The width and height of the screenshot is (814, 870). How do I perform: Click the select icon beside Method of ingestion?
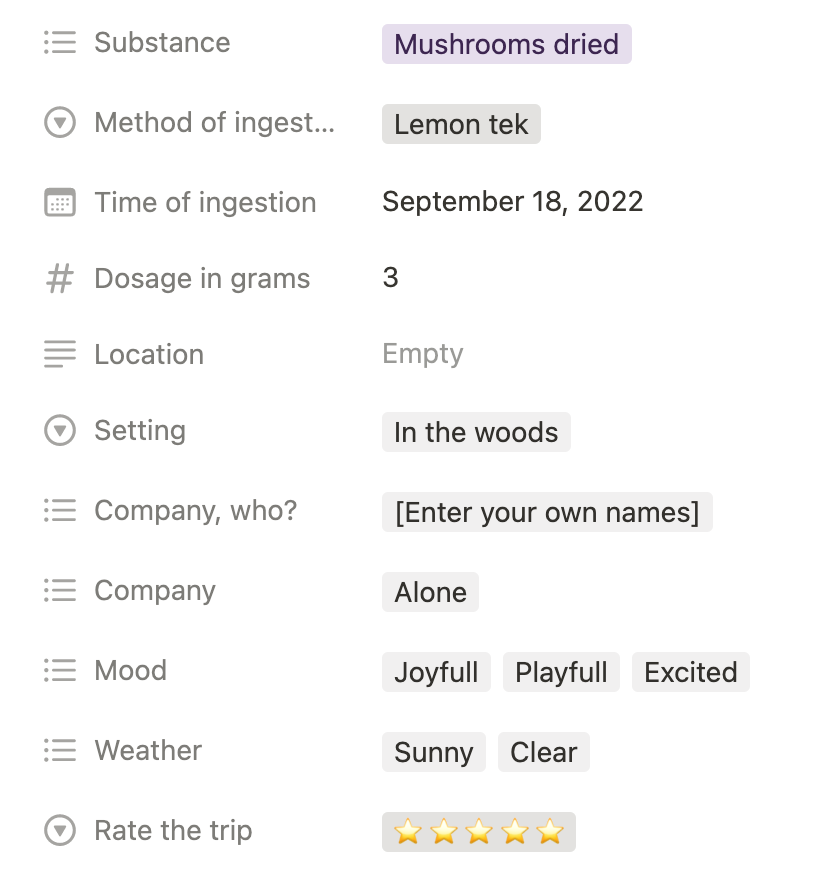click(60, 123)
